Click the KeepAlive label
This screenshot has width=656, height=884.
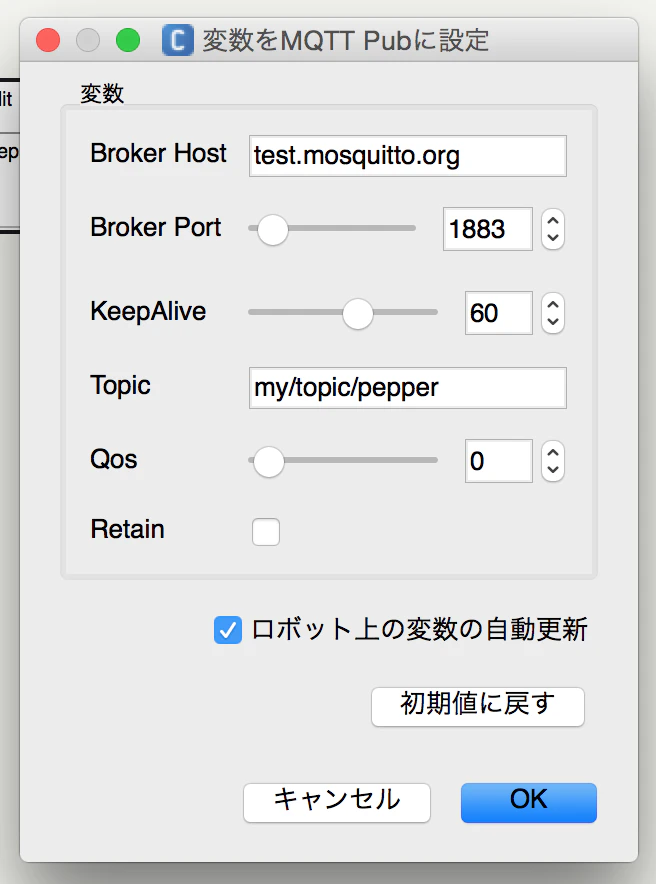coord(148,311)
